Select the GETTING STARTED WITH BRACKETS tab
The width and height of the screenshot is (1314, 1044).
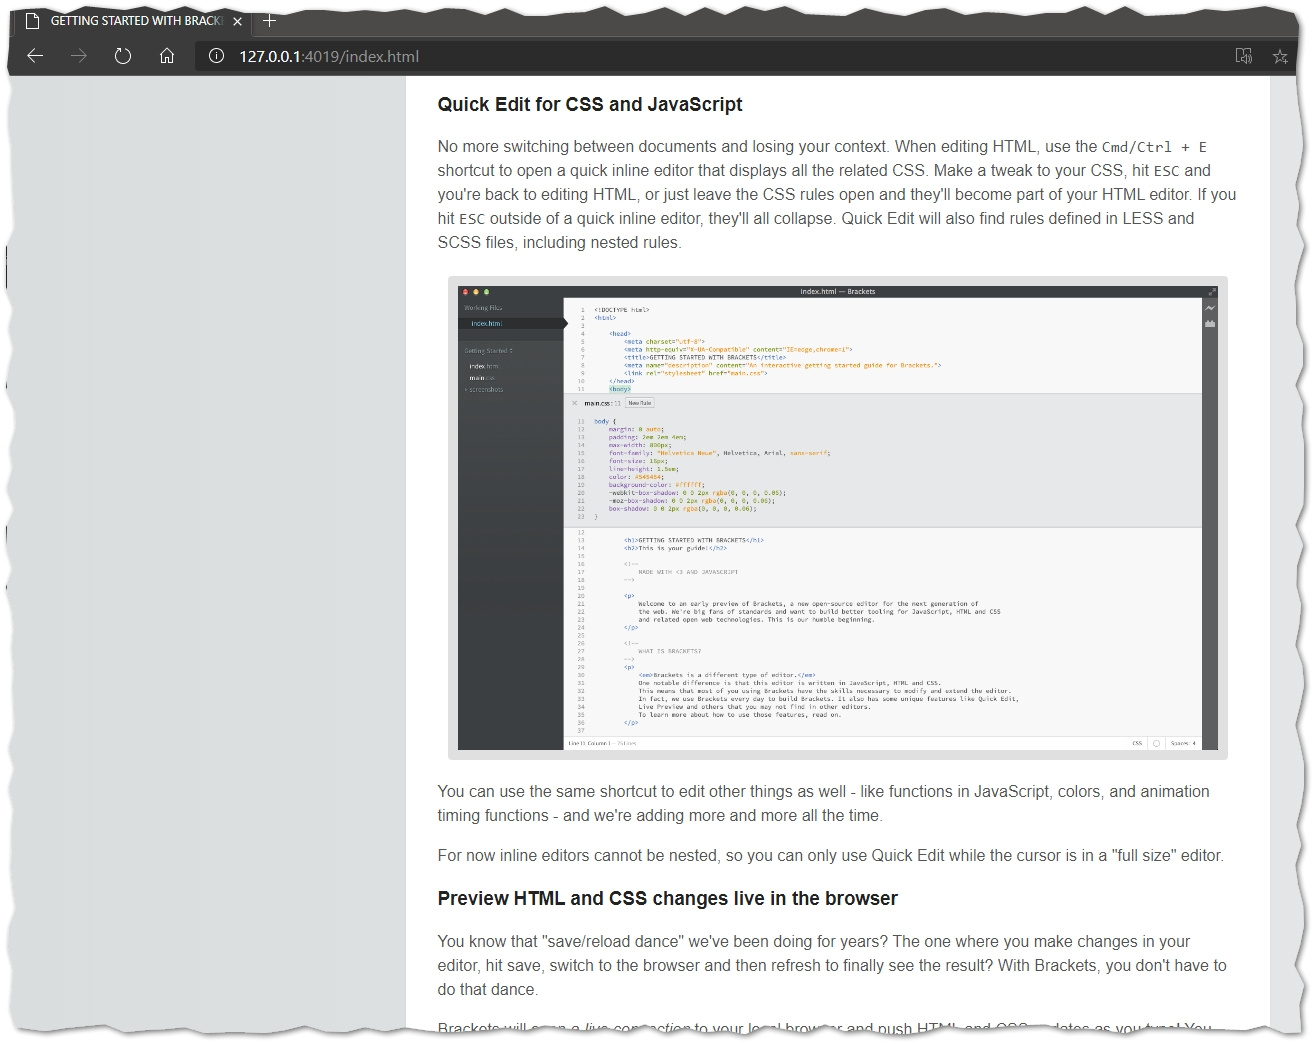(x=134, y=21)
